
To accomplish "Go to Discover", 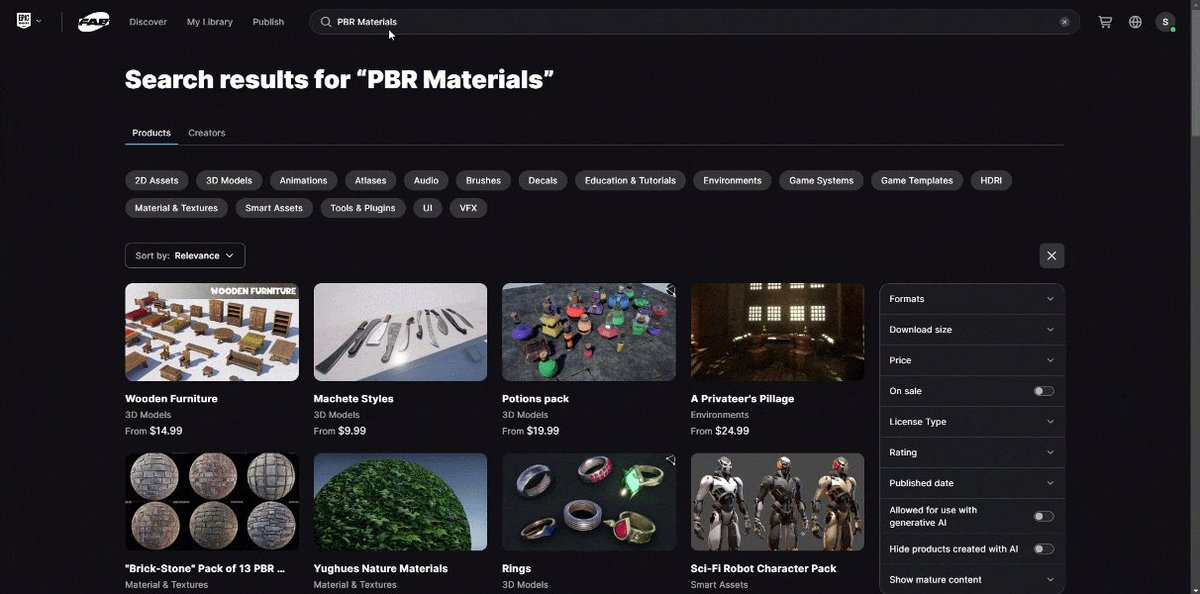I will [x=148, y=22].
